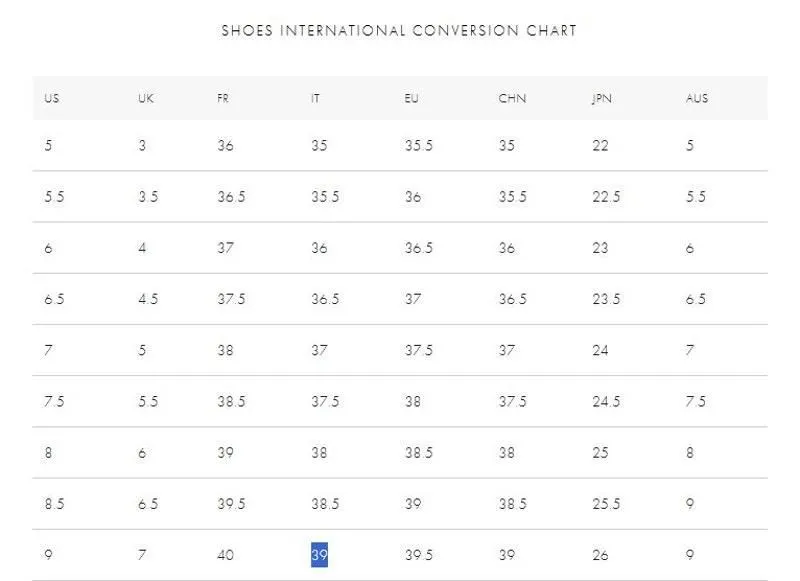Viewport: 800px width, 581px height.
Task: Select the US column header
Action: point(52,98)
